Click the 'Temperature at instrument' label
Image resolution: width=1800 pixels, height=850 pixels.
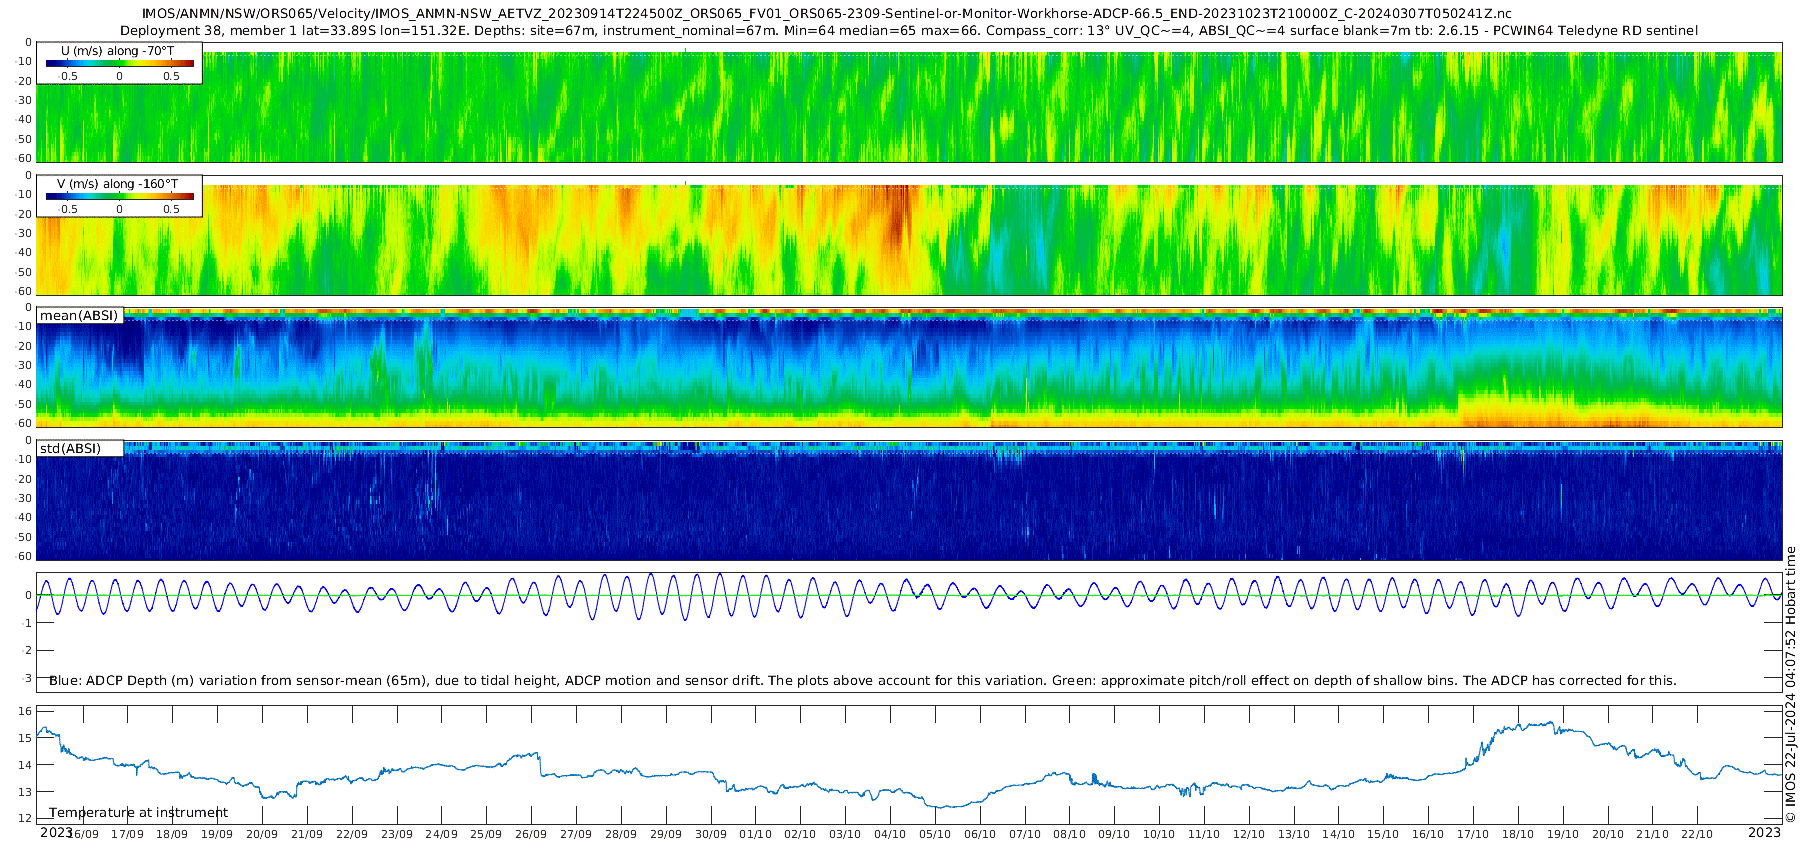pyautogui.click(x=139, y=812)
